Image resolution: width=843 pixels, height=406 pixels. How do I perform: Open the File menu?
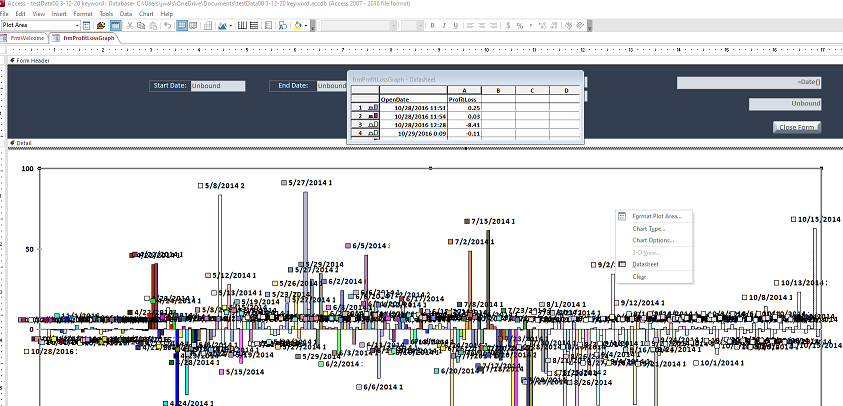point(4,14)
